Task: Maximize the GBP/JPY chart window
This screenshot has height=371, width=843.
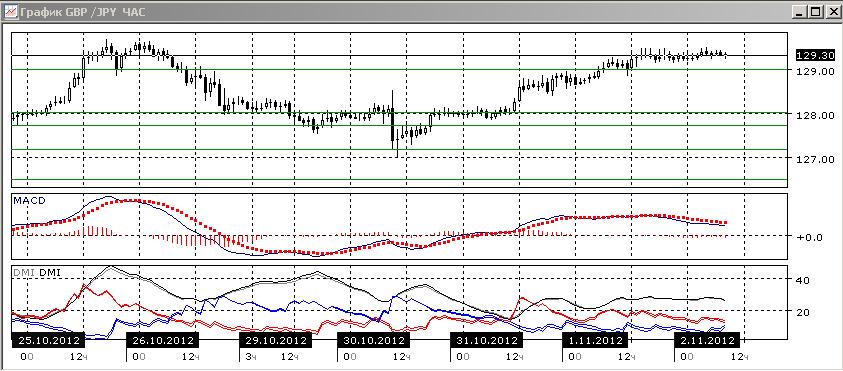Action: (815, 11)
